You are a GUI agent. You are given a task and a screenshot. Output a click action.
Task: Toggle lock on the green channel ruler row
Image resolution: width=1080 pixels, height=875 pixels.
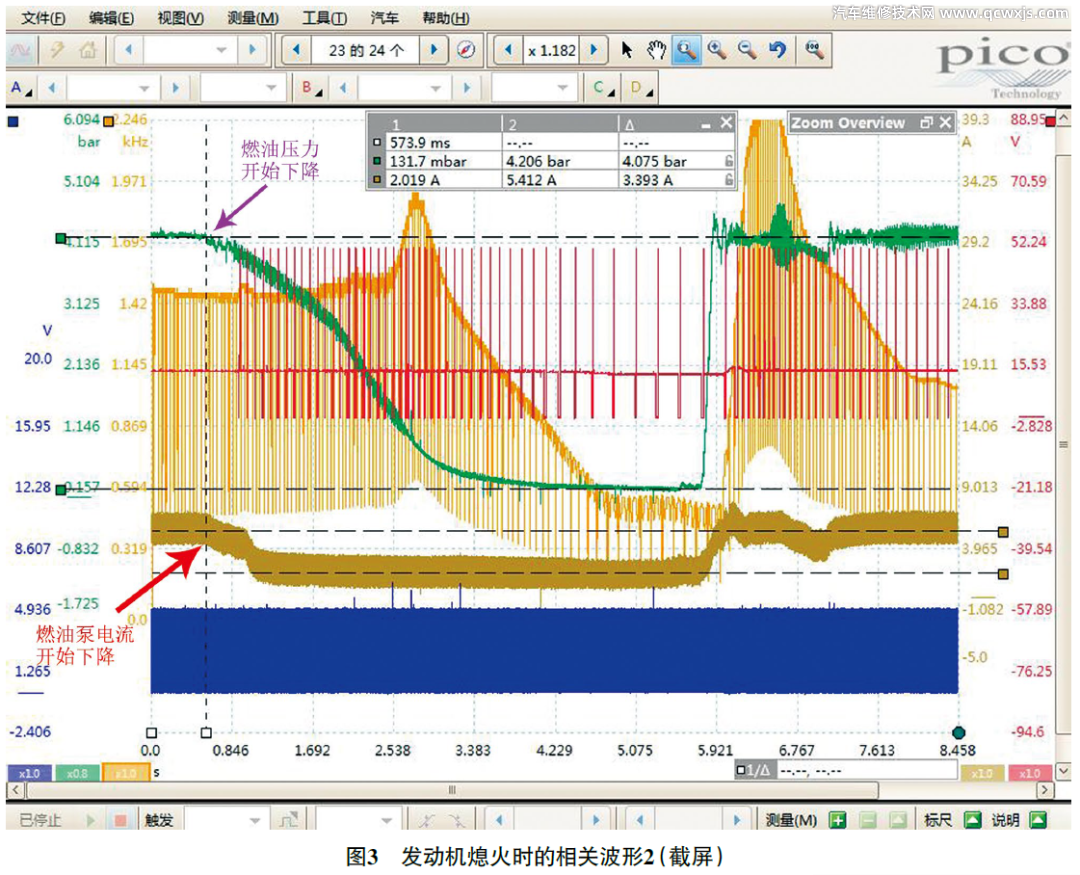click(729, 161)
